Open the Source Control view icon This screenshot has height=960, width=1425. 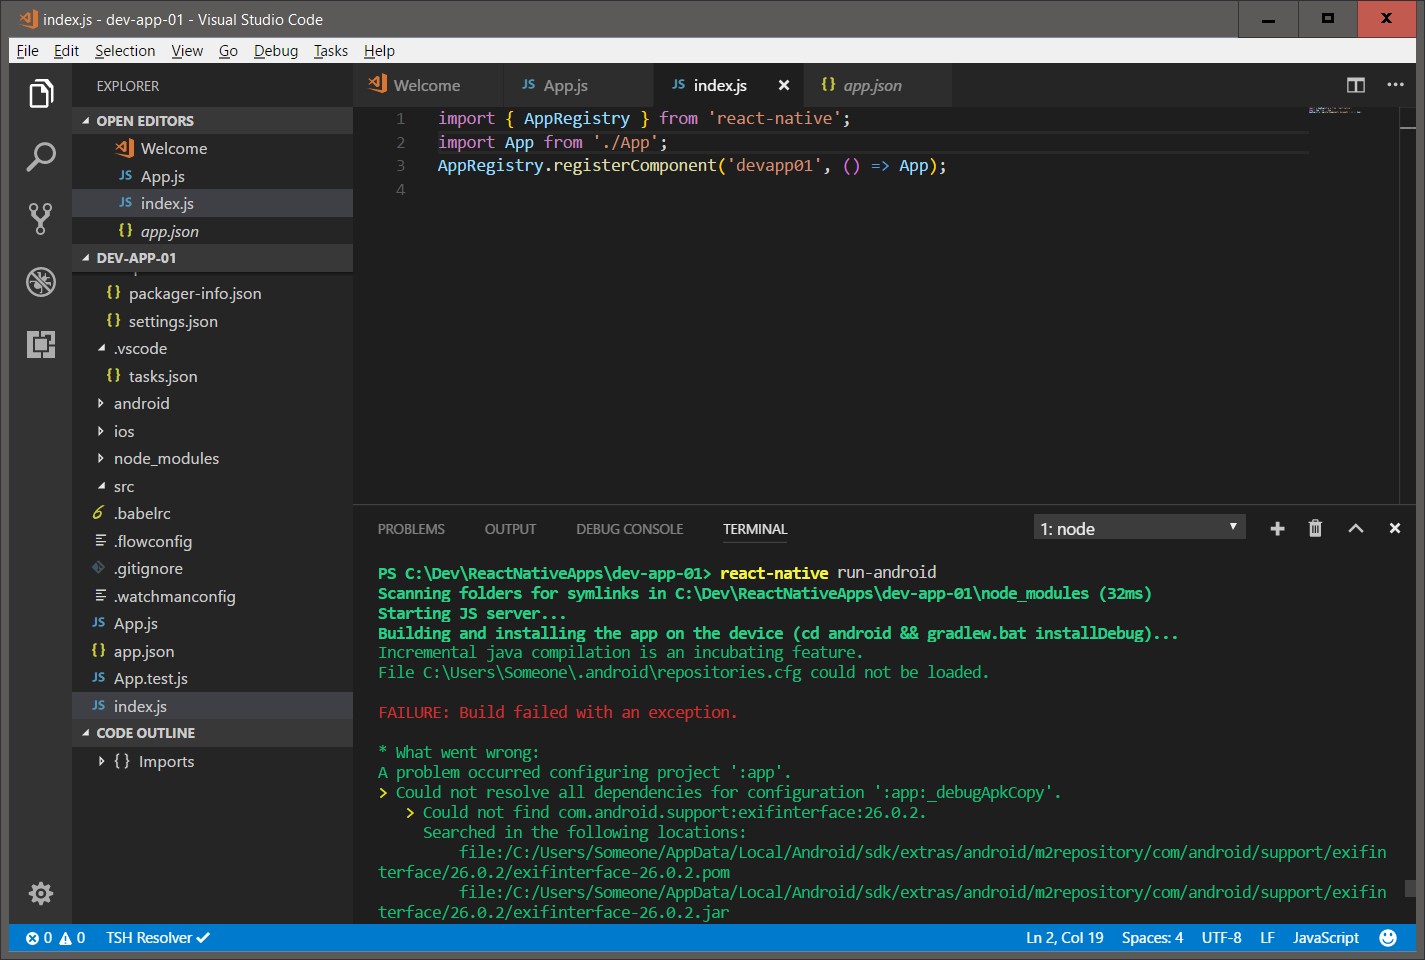[x=41, y=219]
